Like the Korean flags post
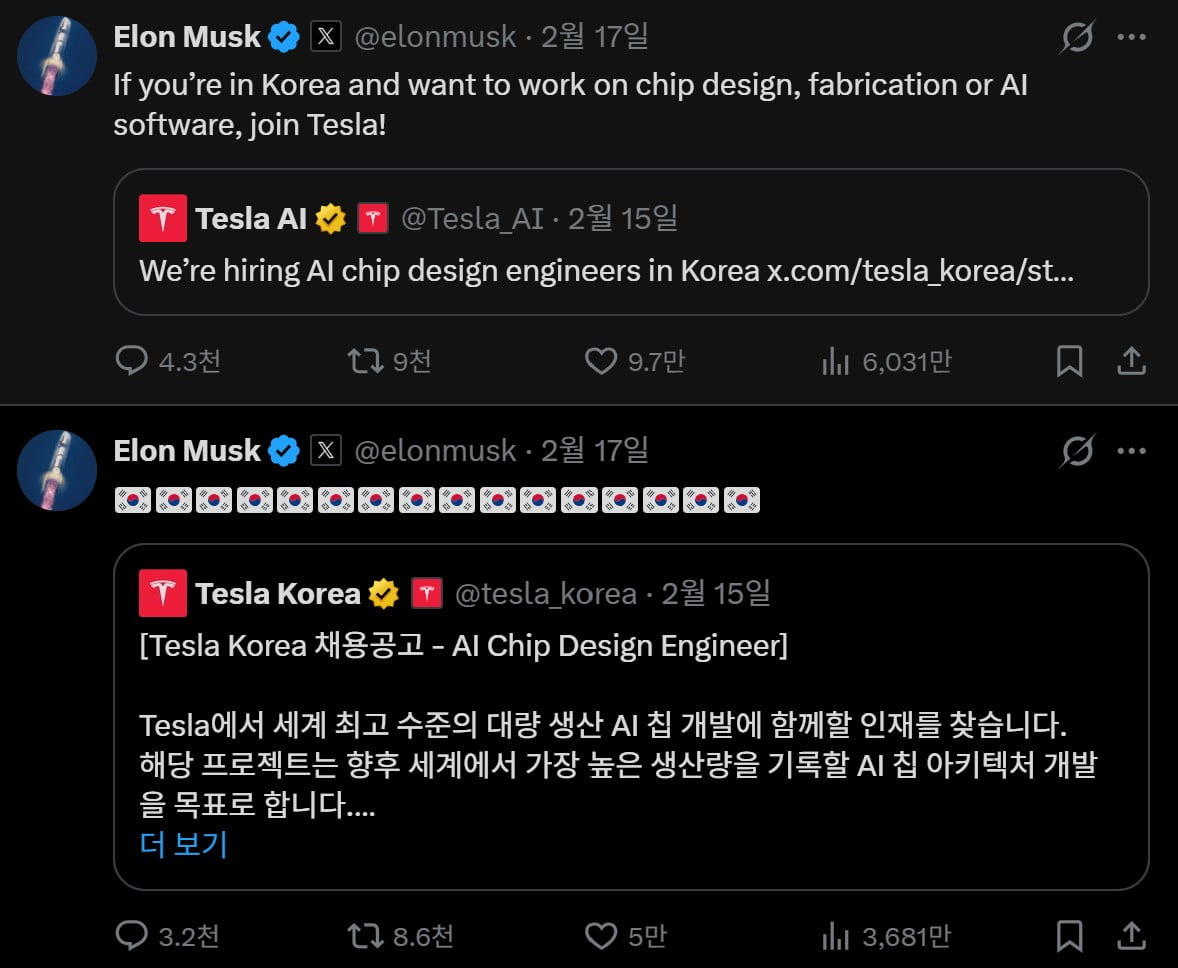The width and height of the screenshot is (1178, 968). click(600, 936)
